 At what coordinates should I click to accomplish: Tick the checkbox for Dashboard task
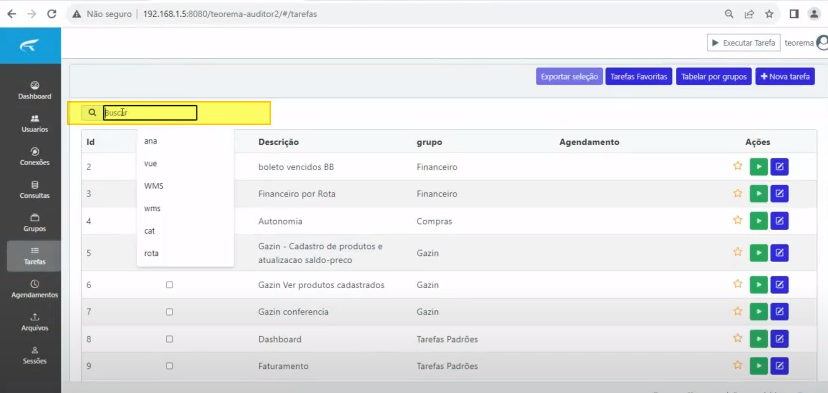click(170, 339)
